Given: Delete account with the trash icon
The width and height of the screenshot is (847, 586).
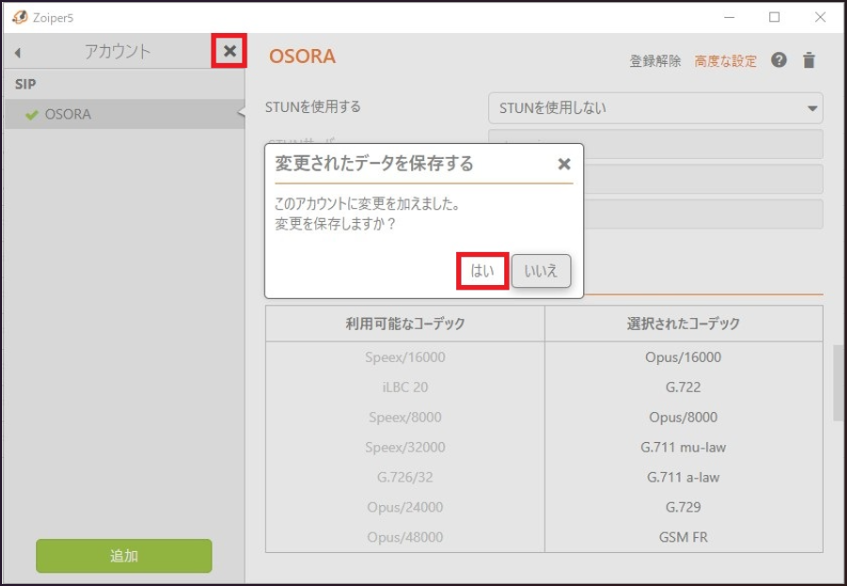Looking at the screenshot, I should [809, 60].
